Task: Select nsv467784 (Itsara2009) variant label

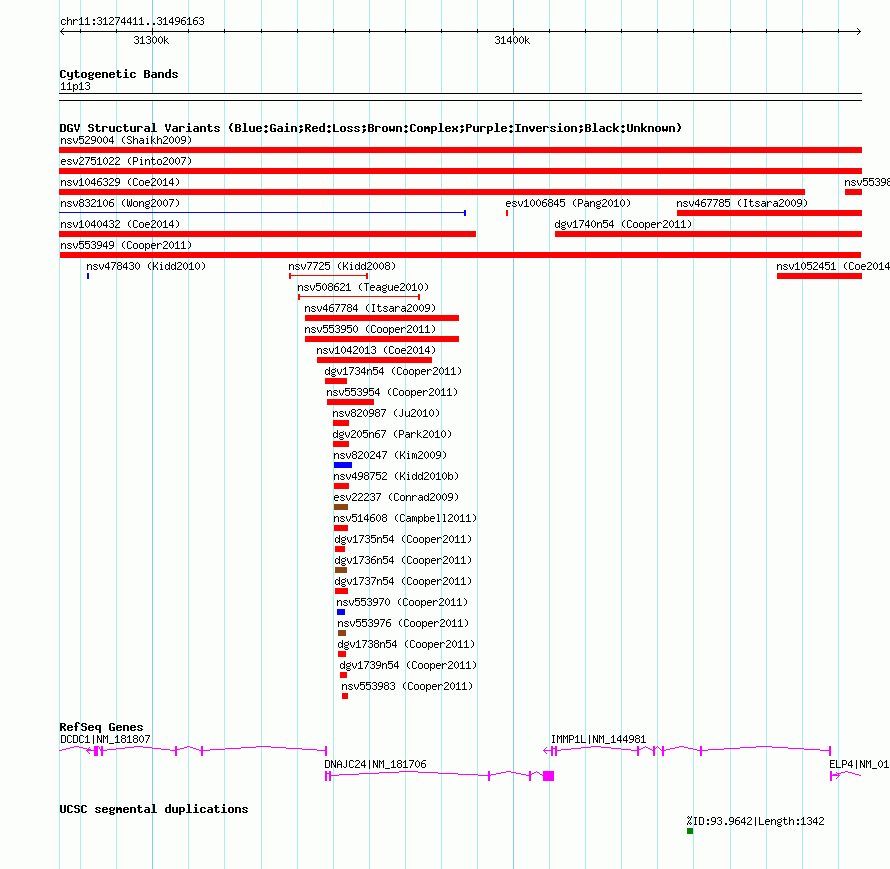Action: 370,308
